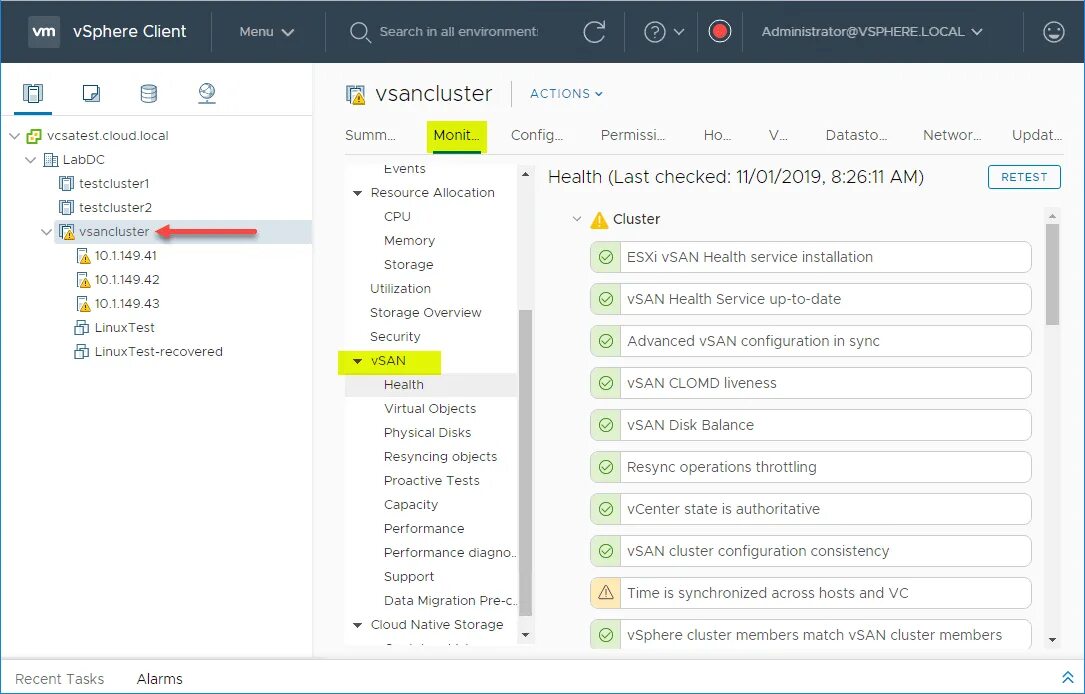The image size is (1085, 694).
Task: Select the Storage inventory icon
Action: click(x=148, y=91)
